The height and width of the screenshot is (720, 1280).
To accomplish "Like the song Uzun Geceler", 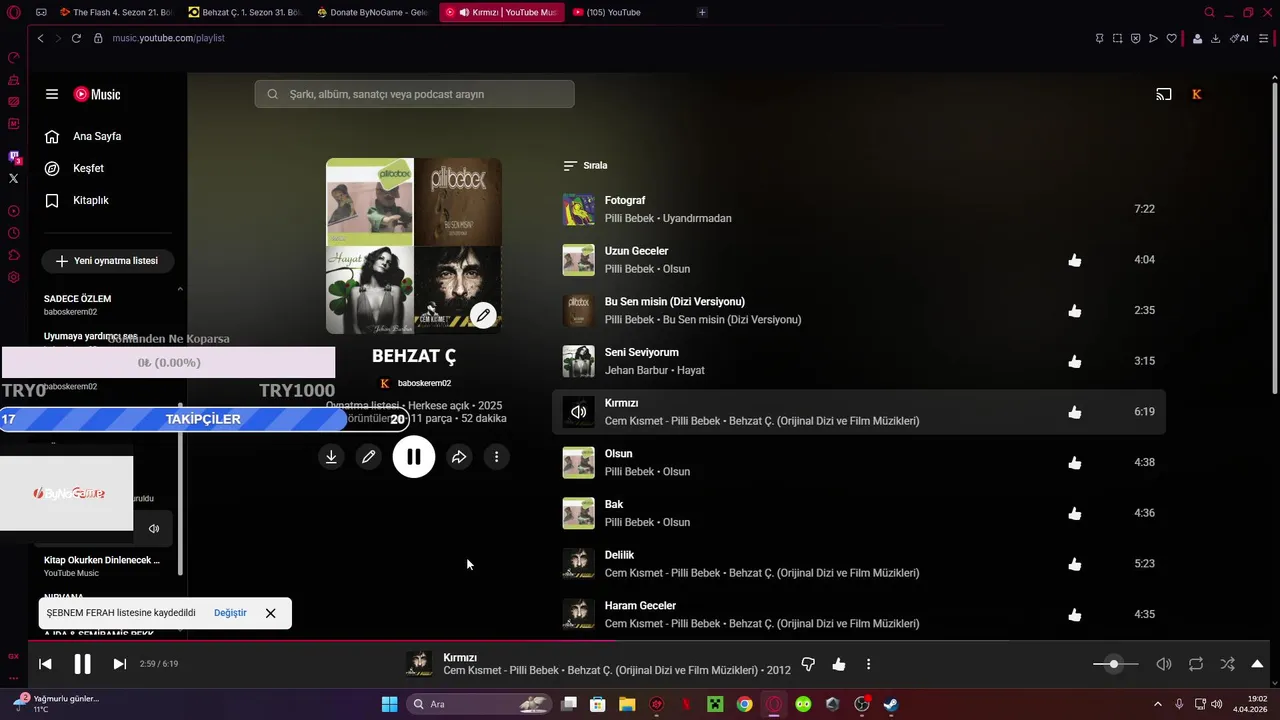I will click(1075, 260).
